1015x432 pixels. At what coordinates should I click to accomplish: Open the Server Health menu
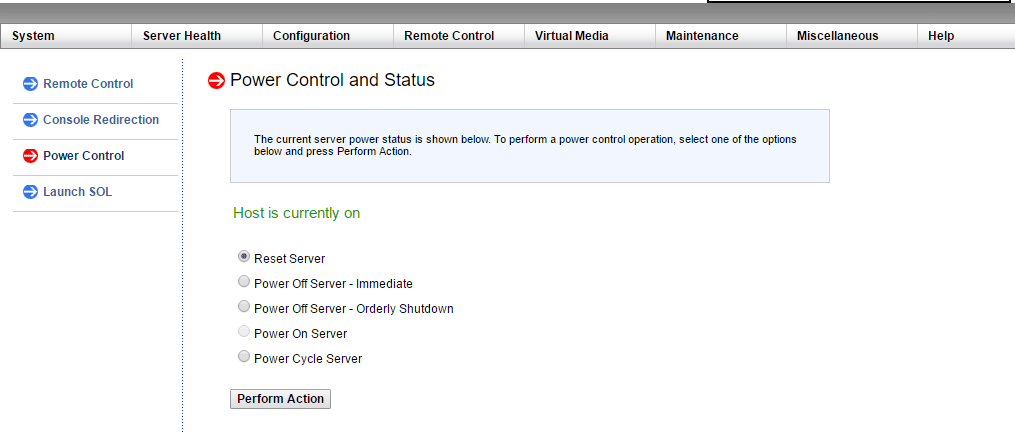[x=182, y=36]
